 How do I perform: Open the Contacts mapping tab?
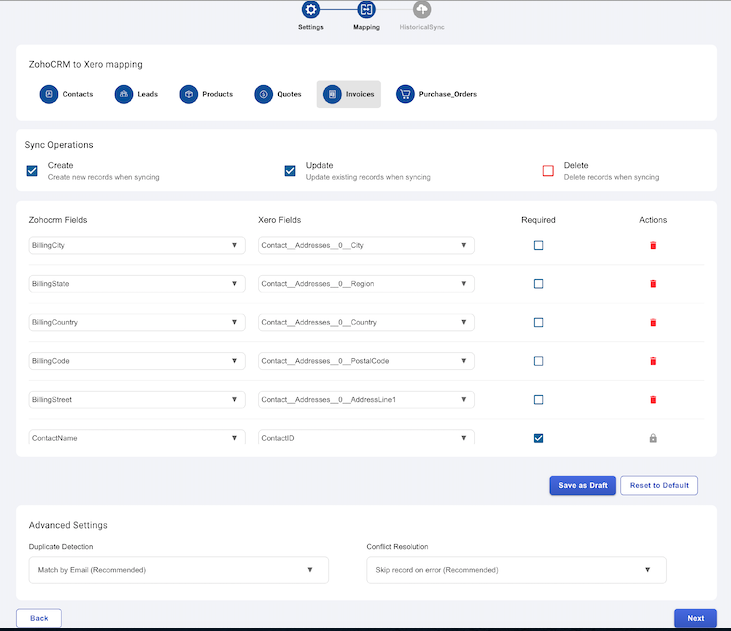(67, 94)
